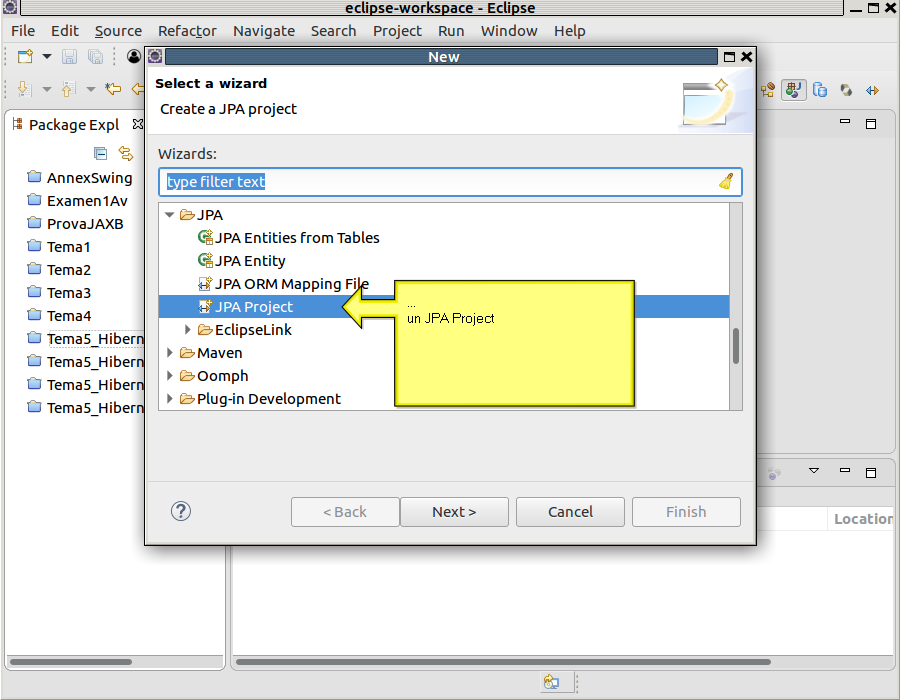This screenshot has height=700, width=900.
Task: Click the Location column header
Action: (x=863, y=519)
